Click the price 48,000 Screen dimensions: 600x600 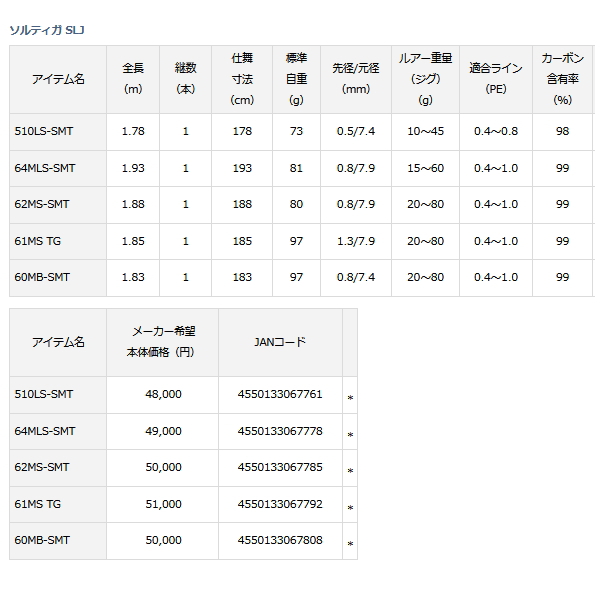point(163,394)
